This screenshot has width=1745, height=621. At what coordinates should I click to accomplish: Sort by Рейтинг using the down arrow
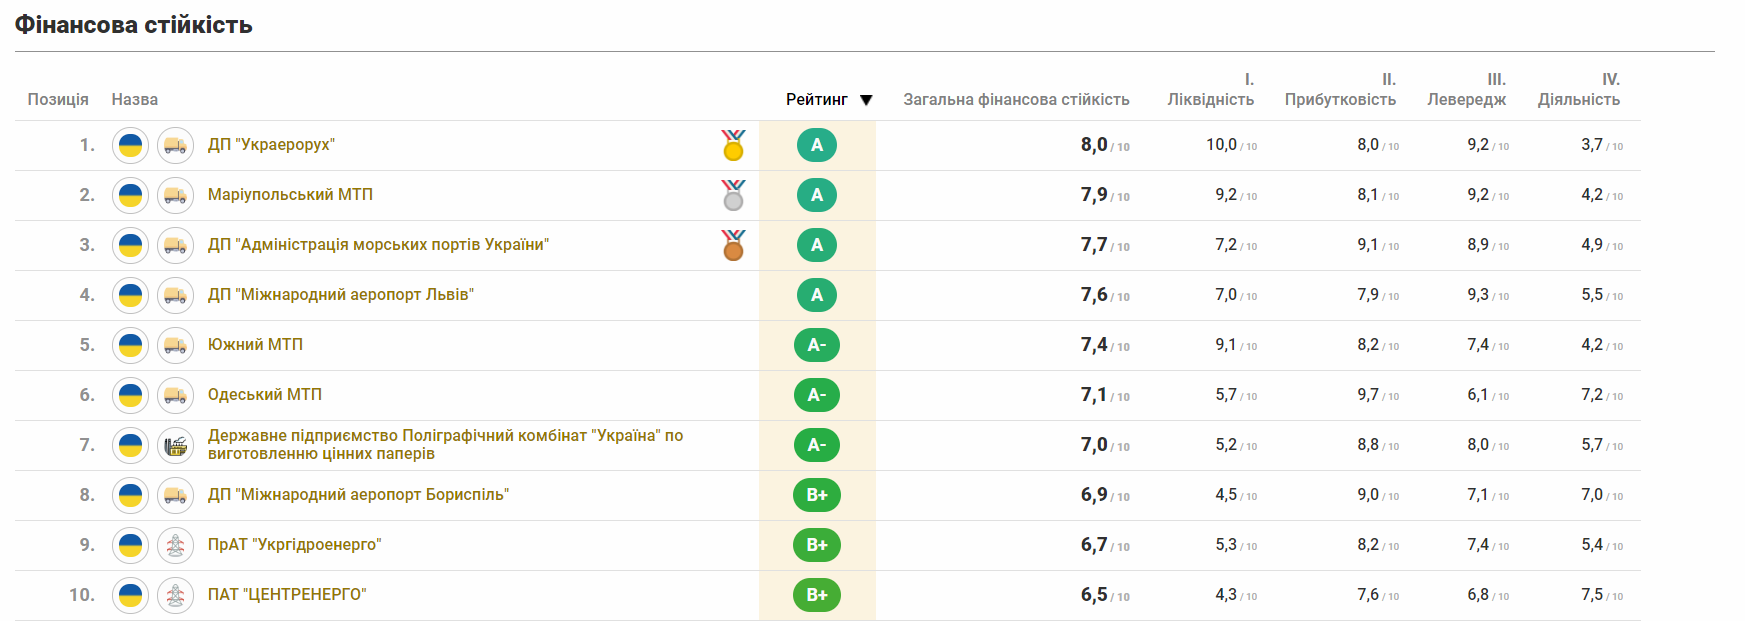click(866, 100)
